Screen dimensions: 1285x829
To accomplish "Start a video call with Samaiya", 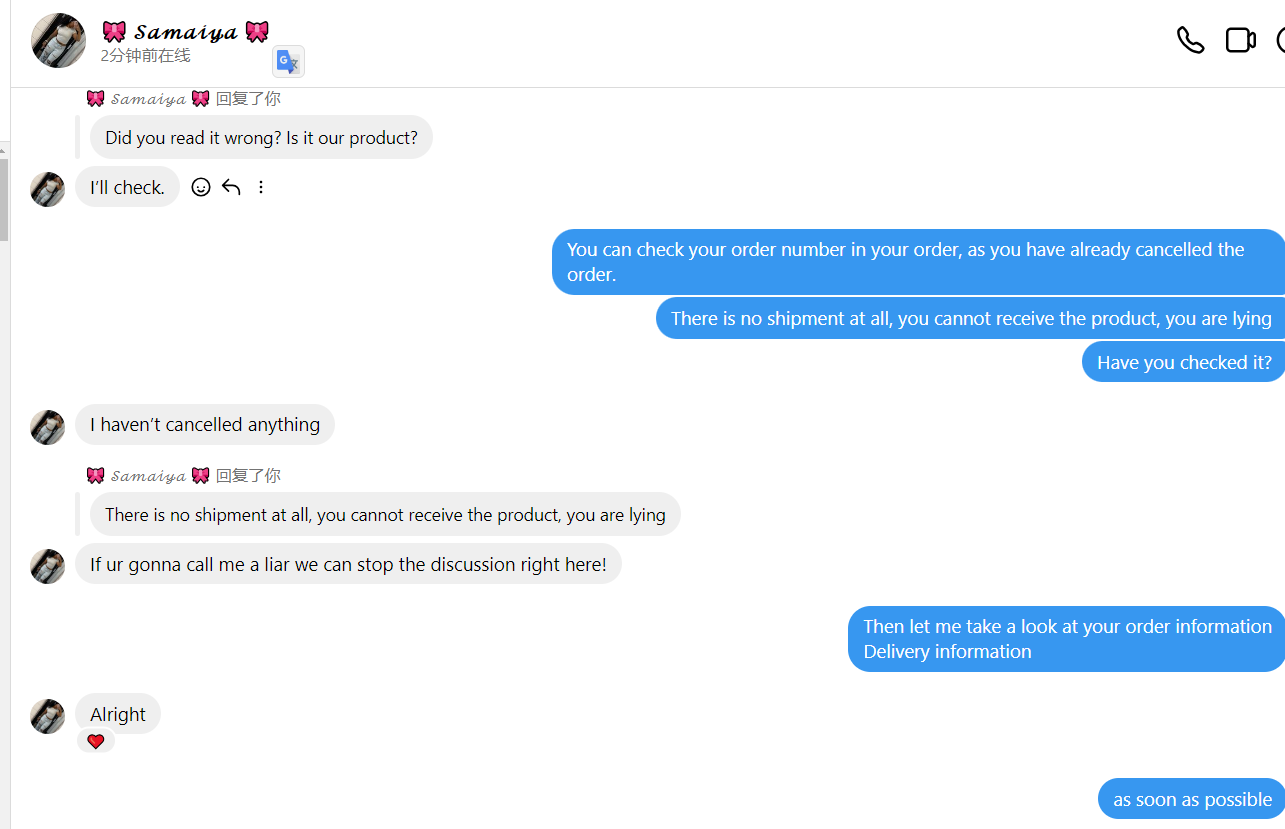I will pos(1240,41).
